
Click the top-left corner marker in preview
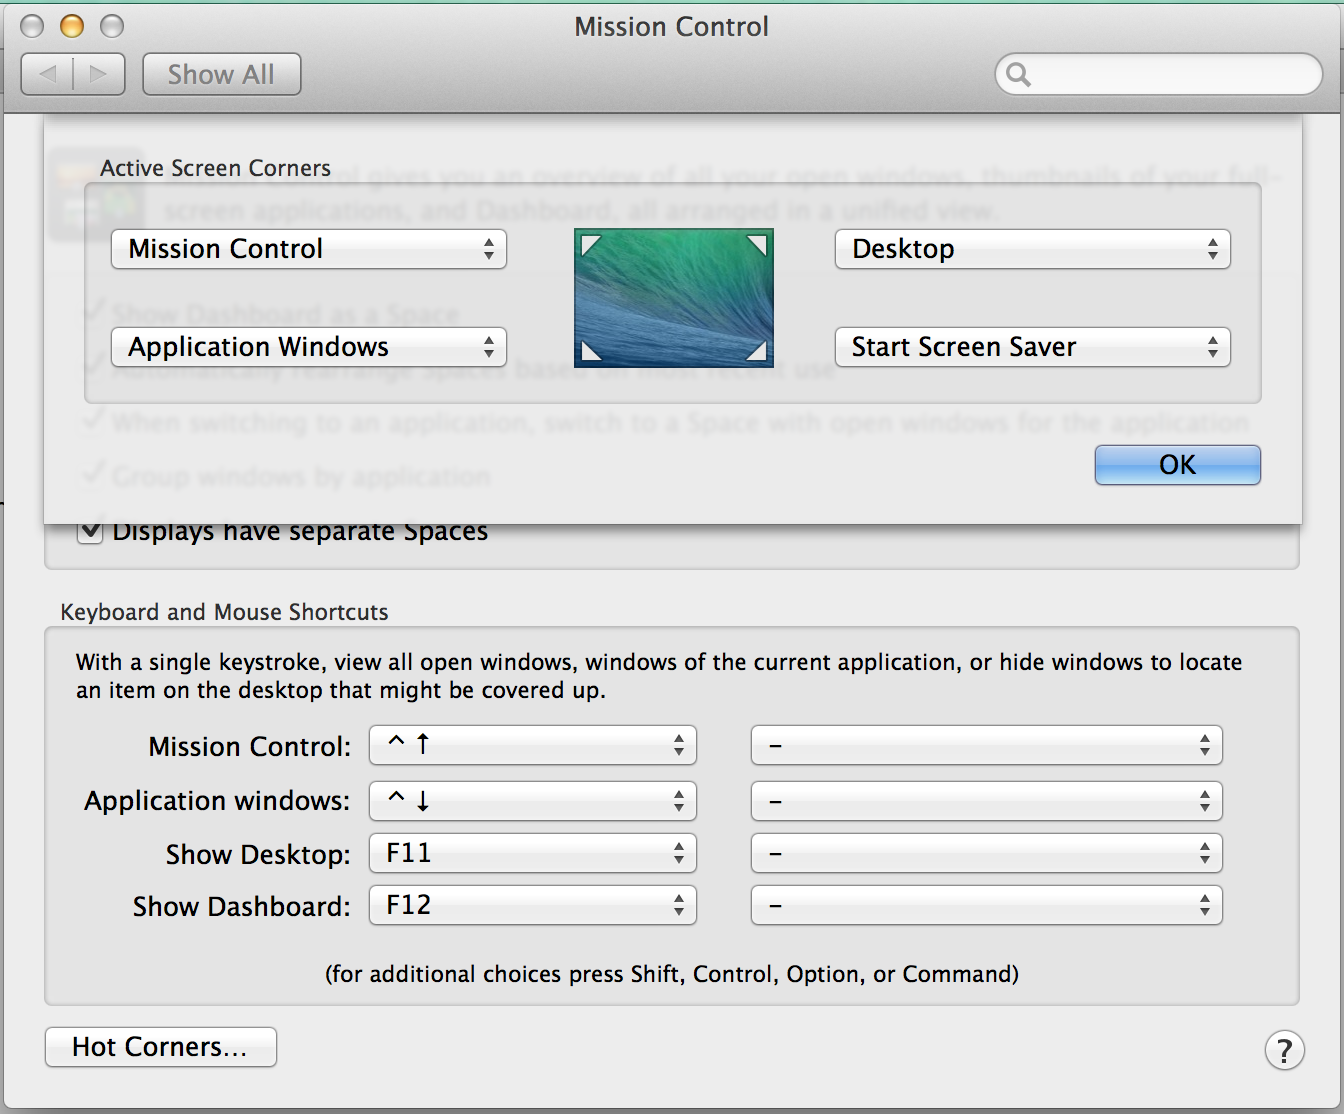(590, 244)
